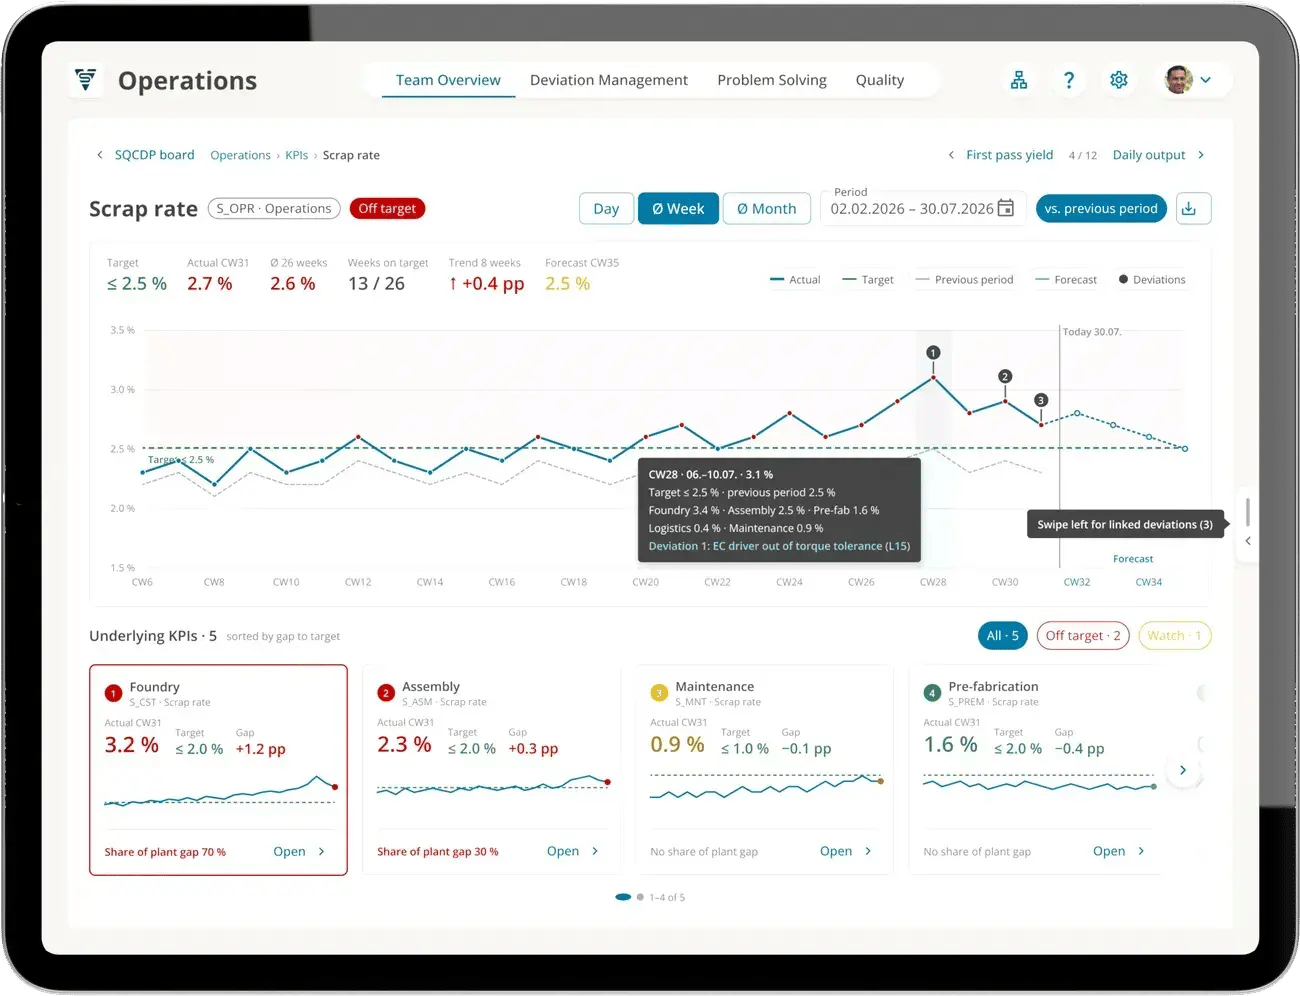Select deviation marker 1 on chart
The width and height of the screenshot is (1300, 996).
(933, 352)
